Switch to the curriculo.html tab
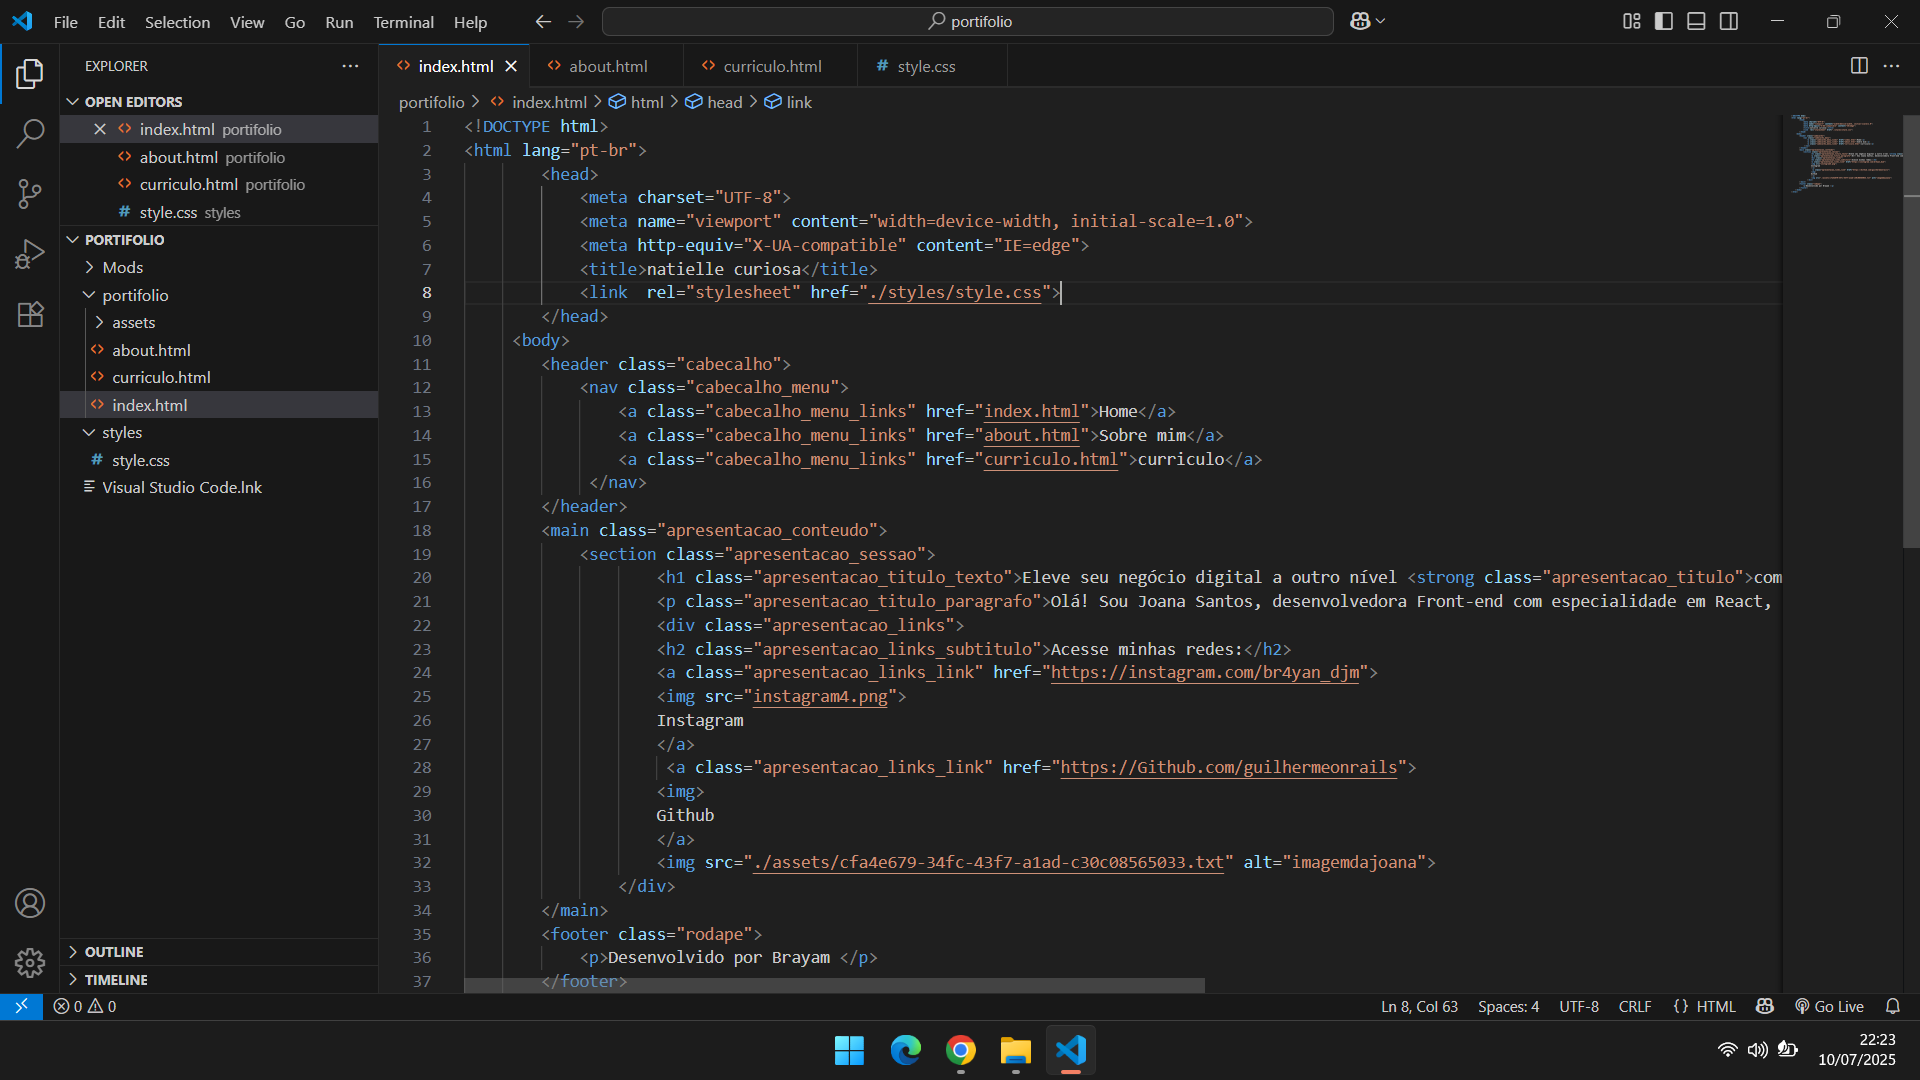The height and width of the screenshot is (1080, 1920). (771, 66)
